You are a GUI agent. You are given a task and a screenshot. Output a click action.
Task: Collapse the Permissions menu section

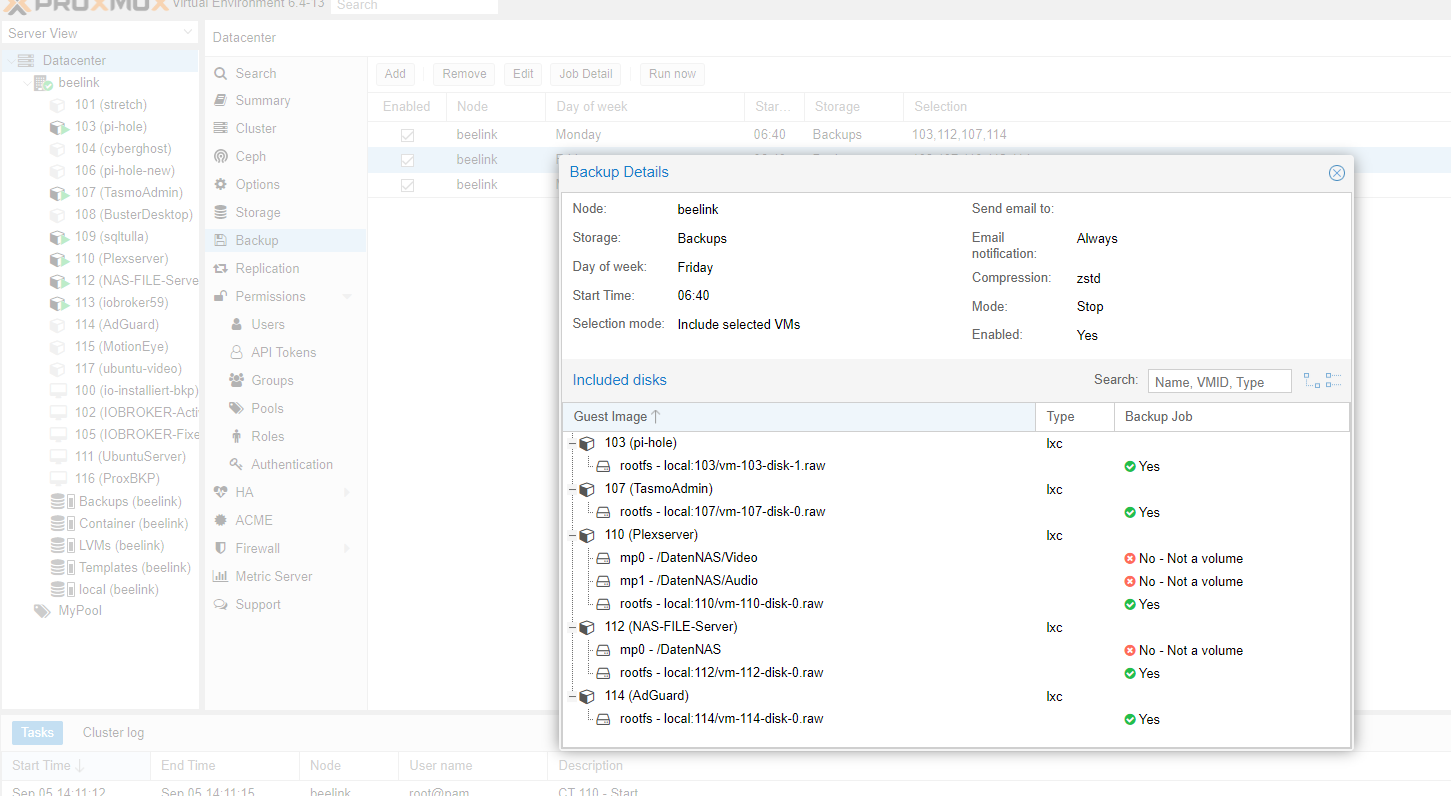[347, 297]
